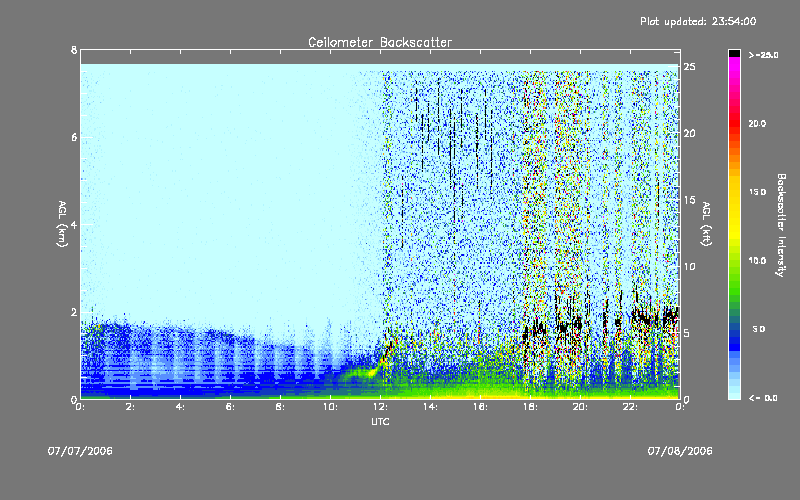Click the '<- 0.0' colorbar minimum label
The height and width of the screenshot is (500, 800).
tap(763, 398)
